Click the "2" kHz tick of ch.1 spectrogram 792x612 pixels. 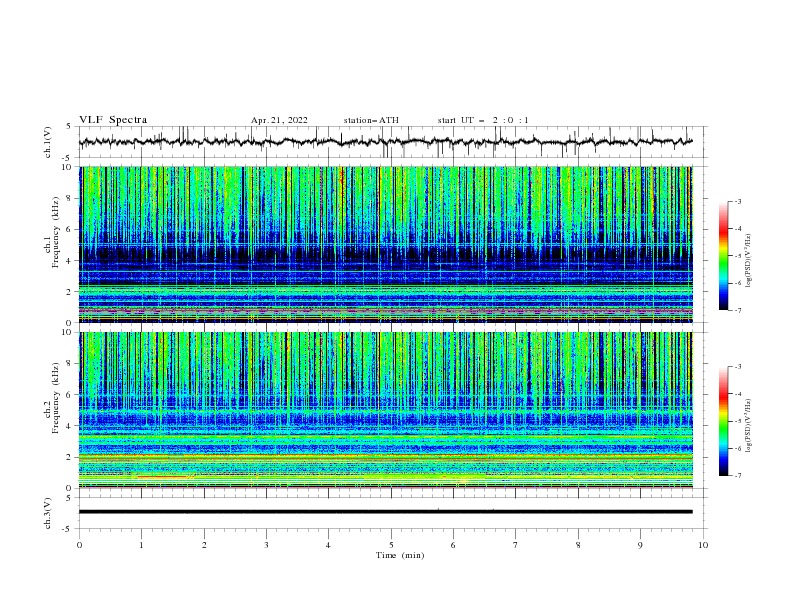coord(70,292)
